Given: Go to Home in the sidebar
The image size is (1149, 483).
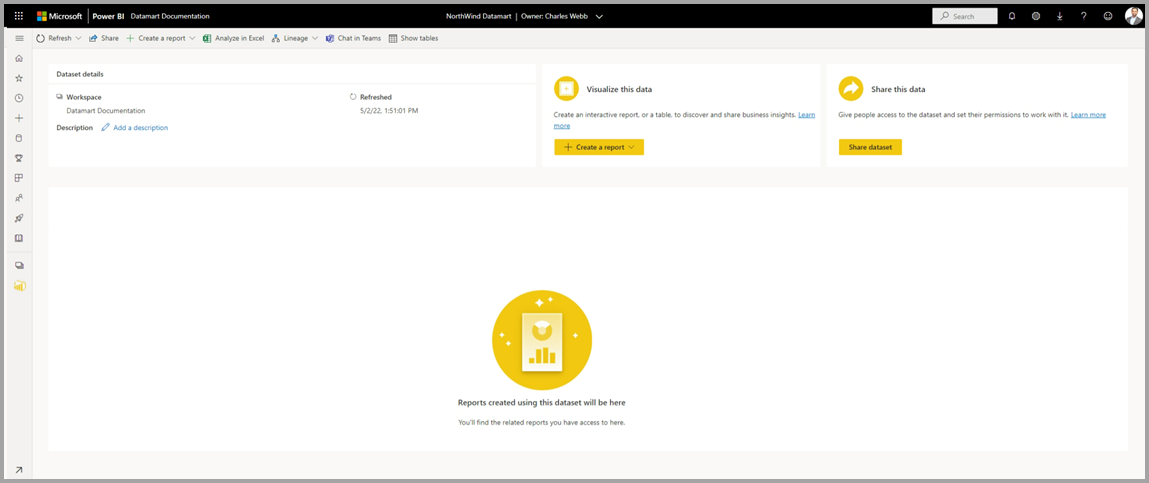Looking at the screenshot, I should [19, 58].
